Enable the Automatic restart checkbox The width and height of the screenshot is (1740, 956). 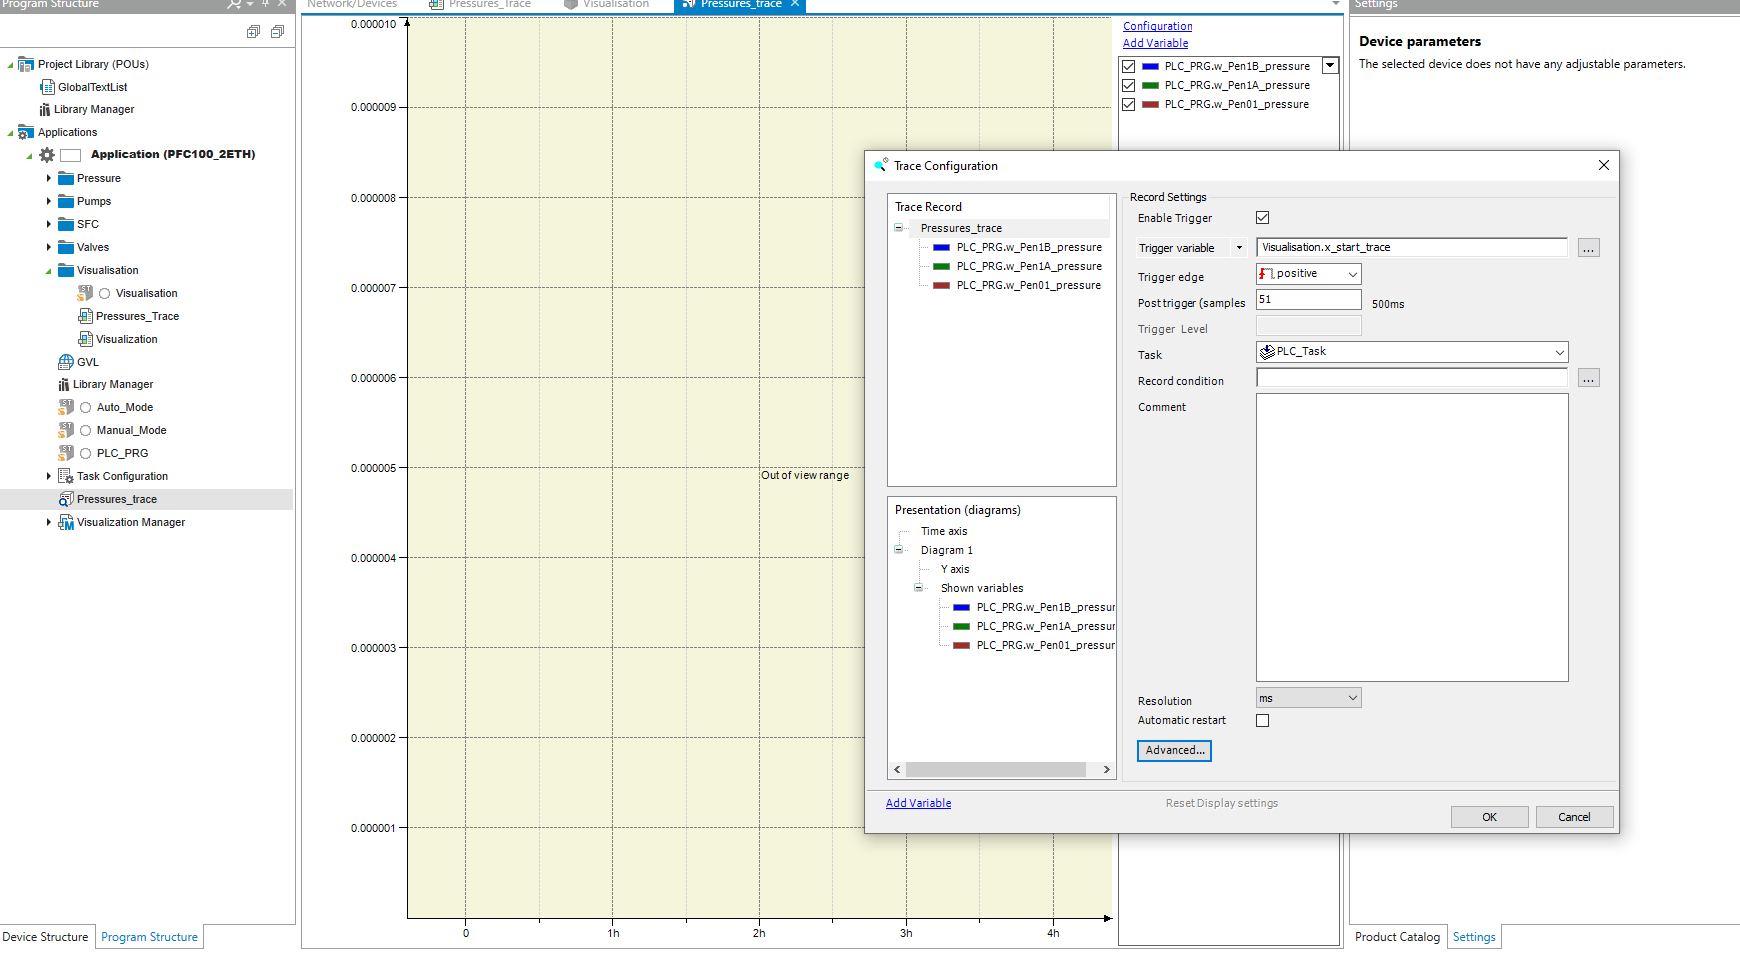pos(1262,720)
